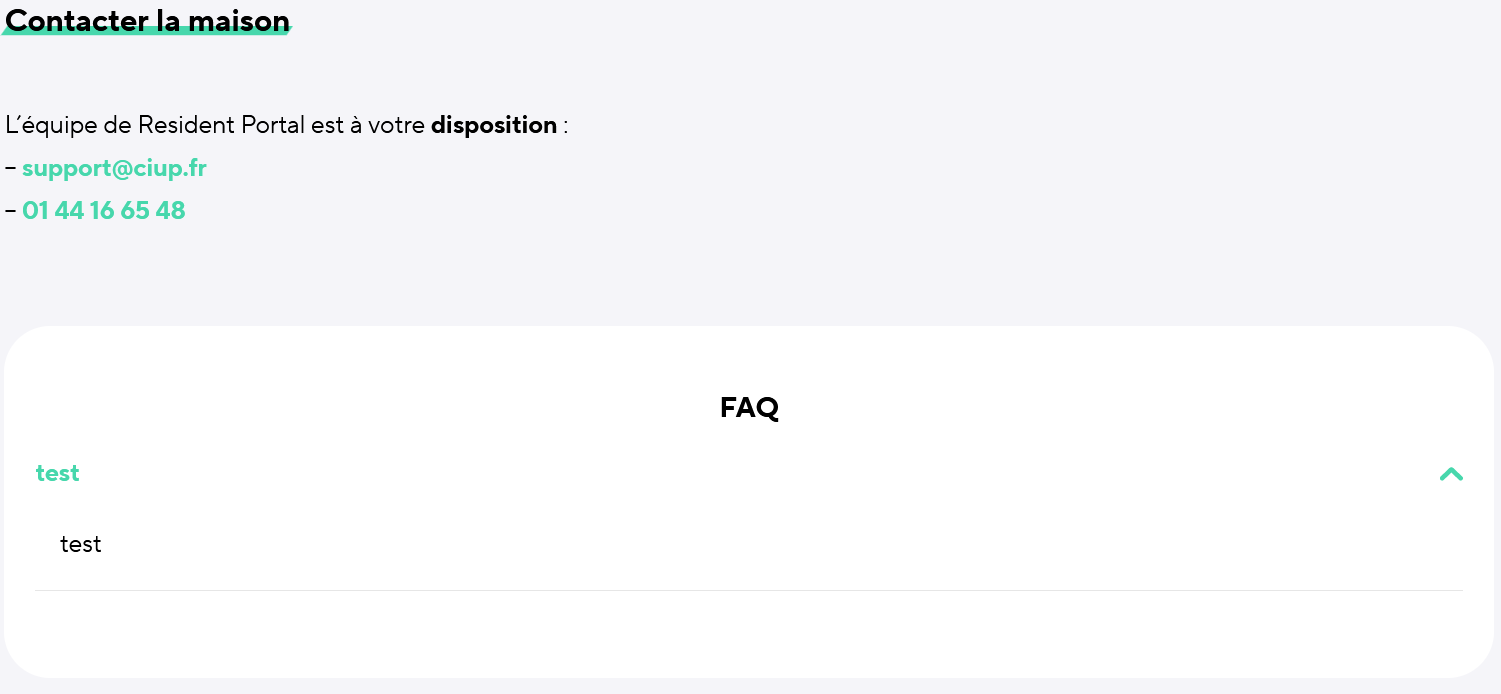This screenshot has height=694, width=1501.
Task: Collapse the FAQ item using the green chevron
Action: point(1450,474)
